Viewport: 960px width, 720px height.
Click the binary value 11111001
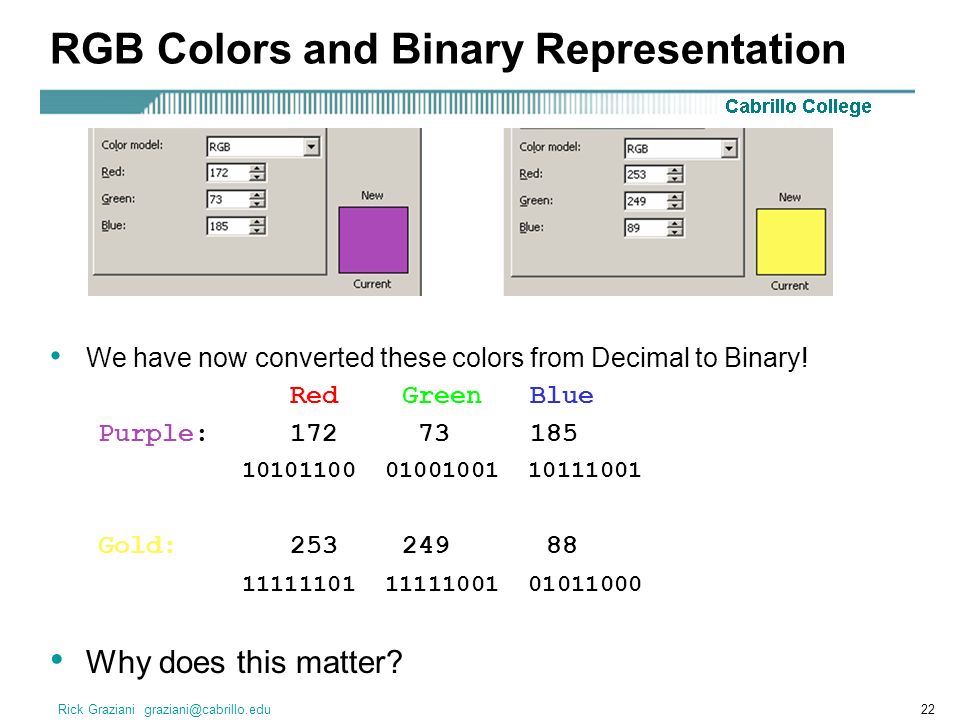[441, 583]
